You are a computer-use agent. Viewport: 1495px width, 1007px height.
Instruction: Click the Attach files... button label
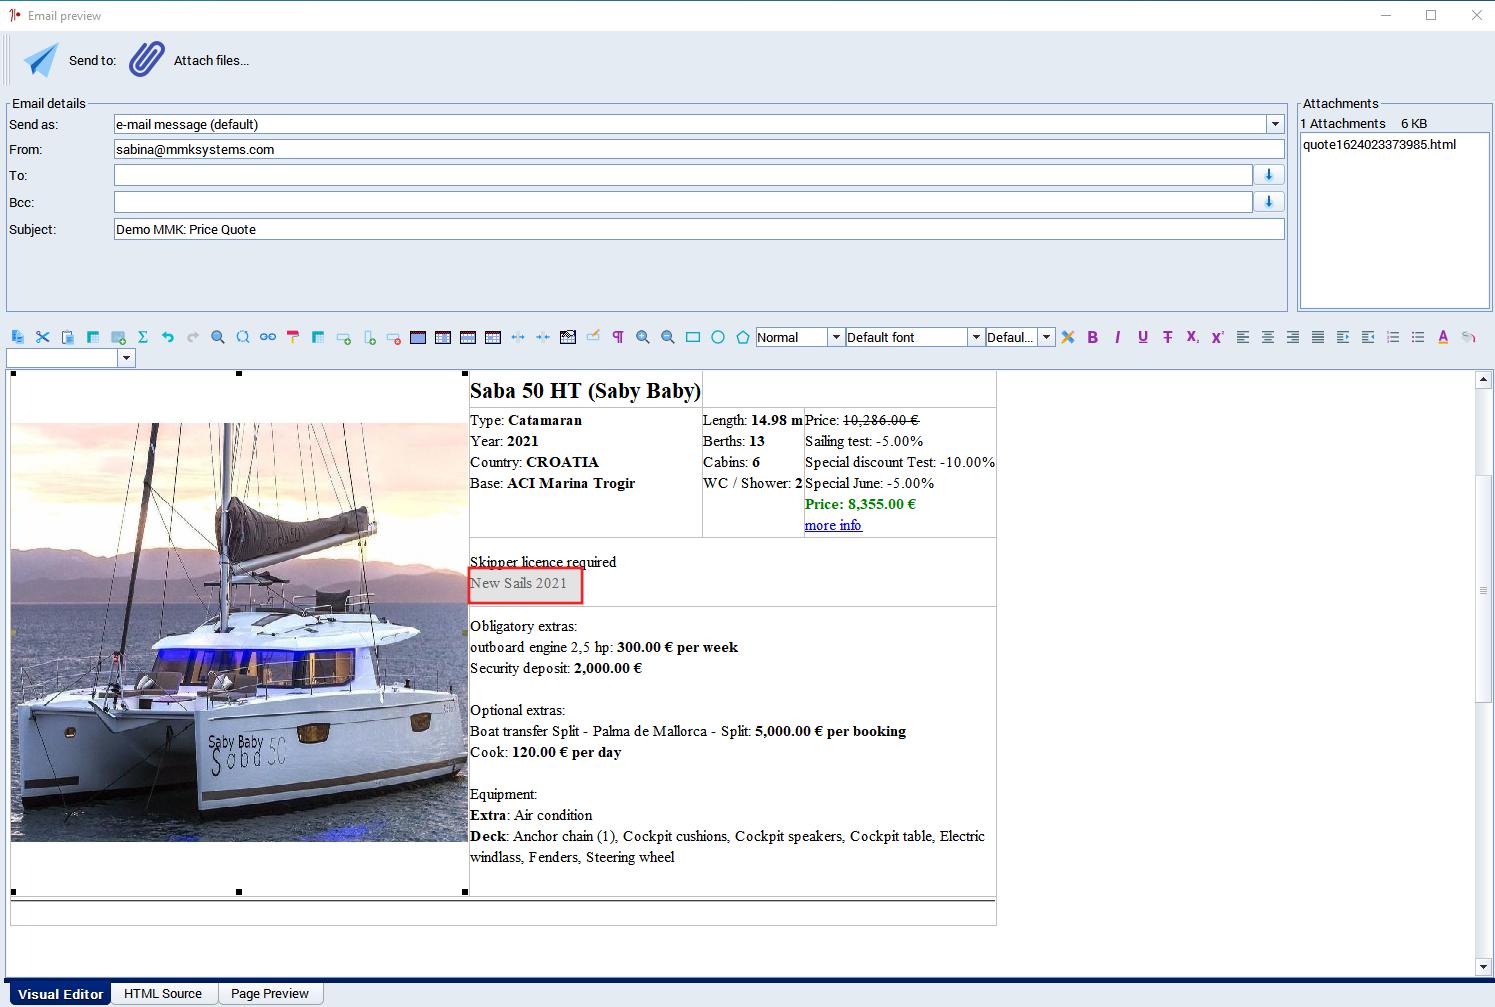[x=211, y=61]
